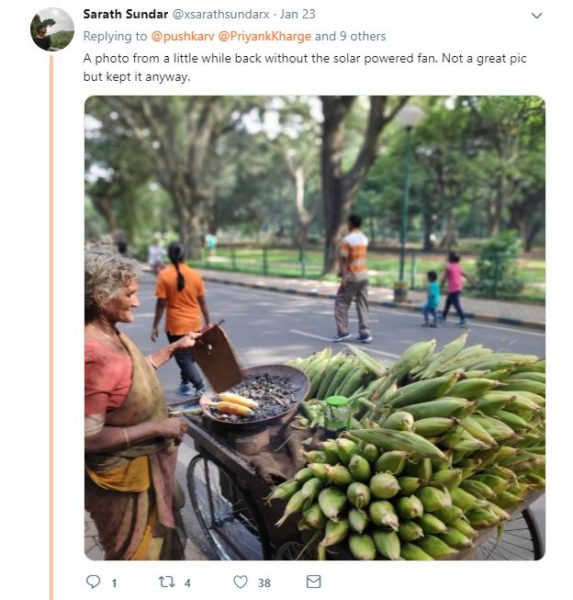Open the Jan 23 timestamp permalink

tap(297, 14)
